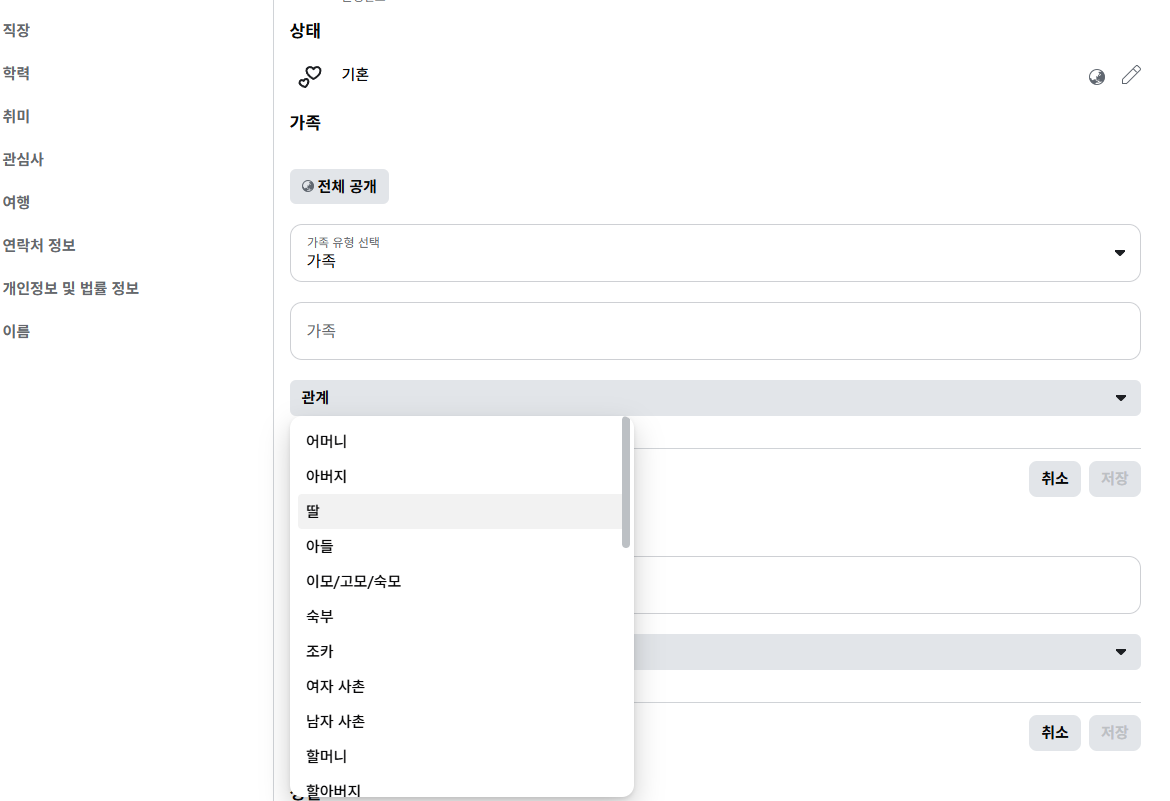This screenshot has height=801, width=1170.
Task: Select 연락처 정보 from the sidebar
Action: pyautogui.click(x=42, y=244)
